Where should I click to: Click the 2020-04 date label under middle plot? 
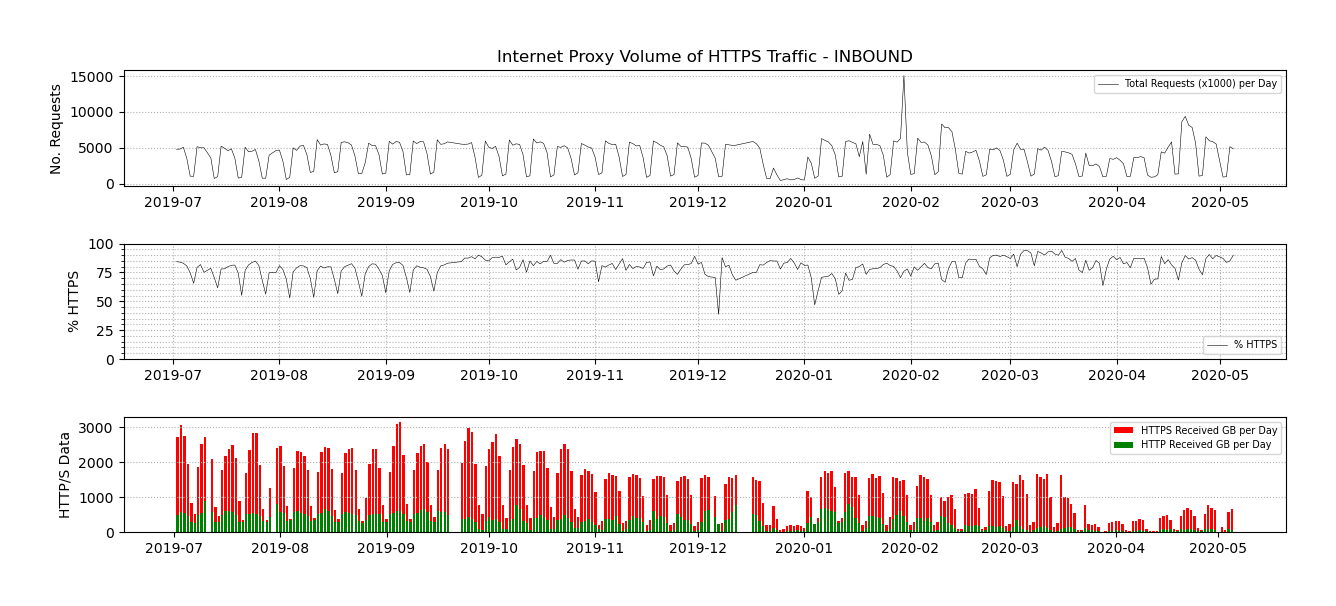[1116, 376]
